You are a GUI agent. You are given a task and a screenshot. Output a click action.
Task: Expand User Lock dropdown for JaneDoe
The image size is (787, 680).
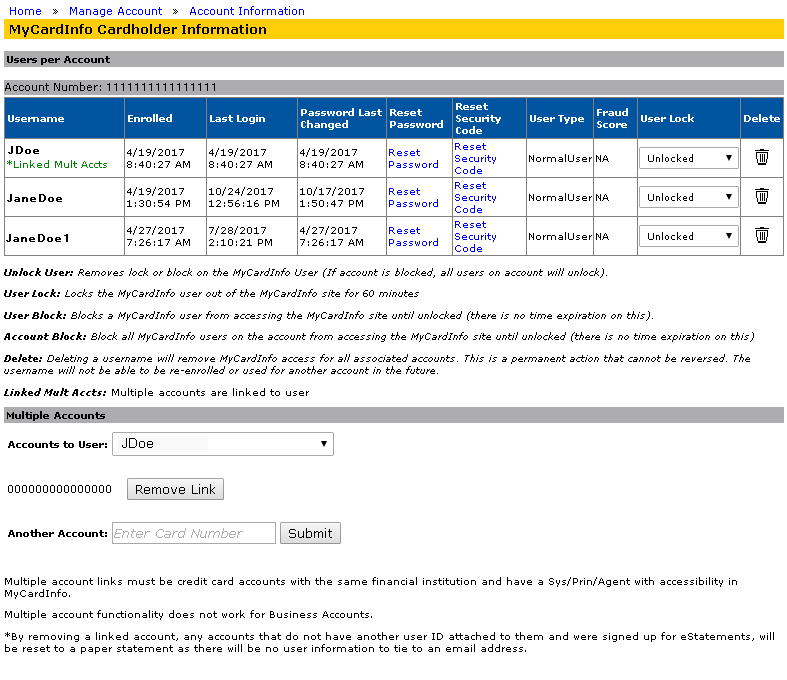pos(688,197)
